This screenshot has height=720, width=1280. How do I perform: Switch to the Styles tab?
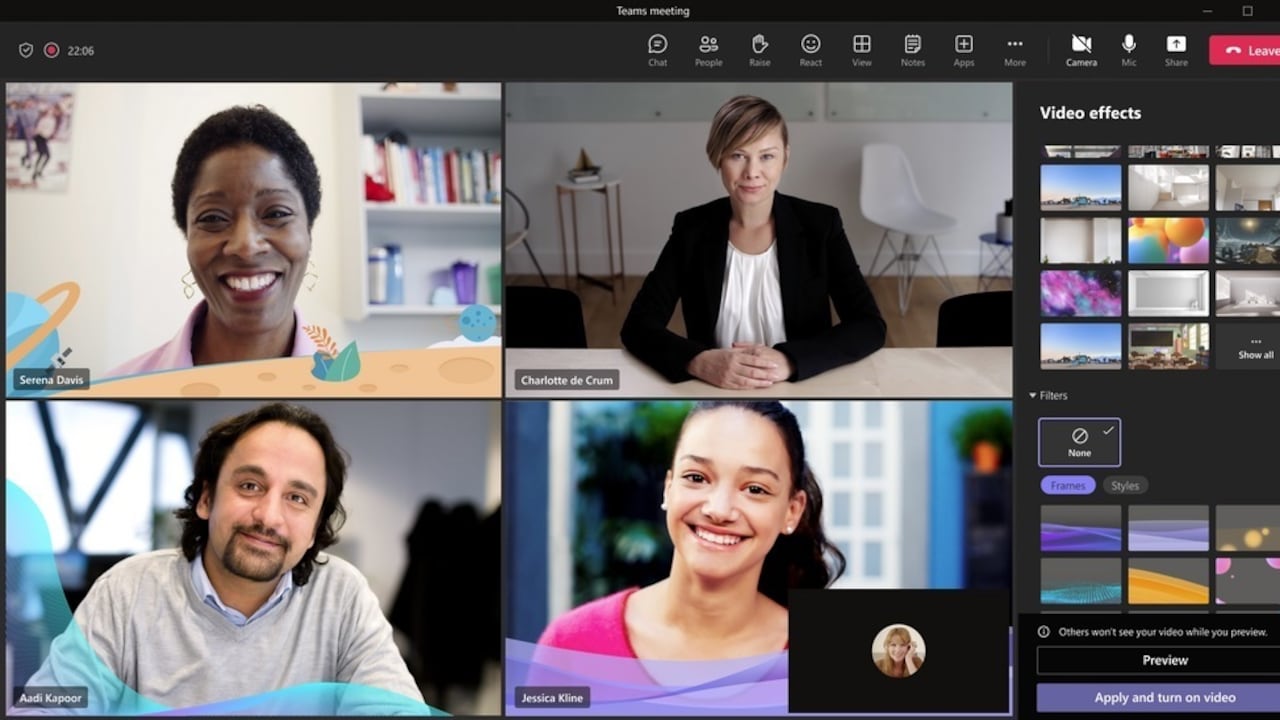[1125, 485]
